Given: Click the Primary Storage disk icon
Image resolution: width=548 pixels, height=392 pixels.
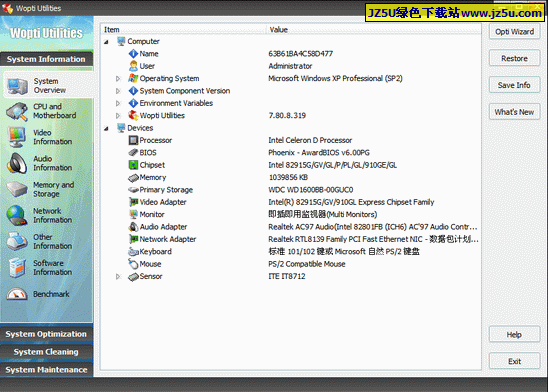Looking at the screenshot, I should click(x=133, y=190).
